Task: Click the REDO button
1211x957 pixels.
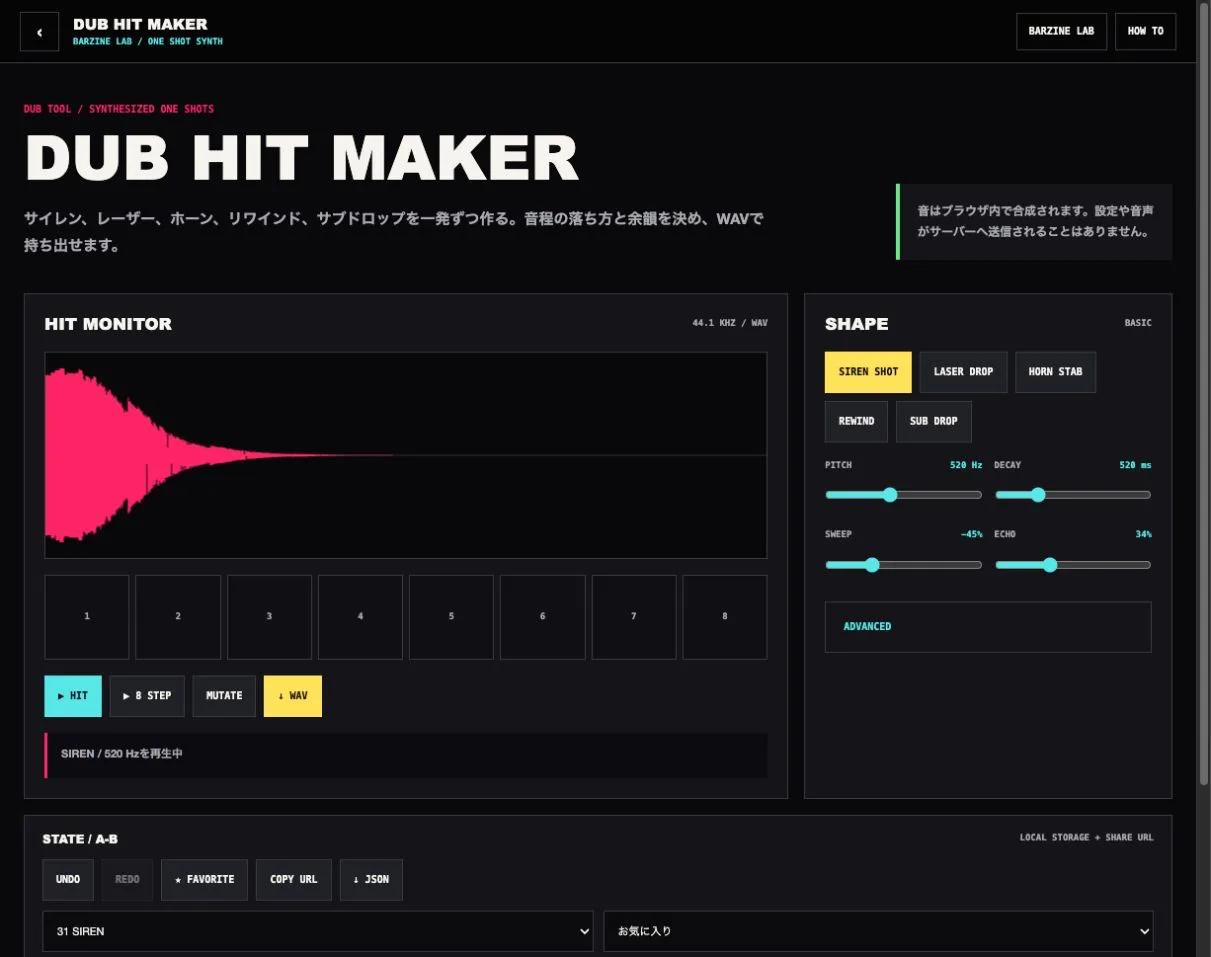Action: tap(128, 880)
